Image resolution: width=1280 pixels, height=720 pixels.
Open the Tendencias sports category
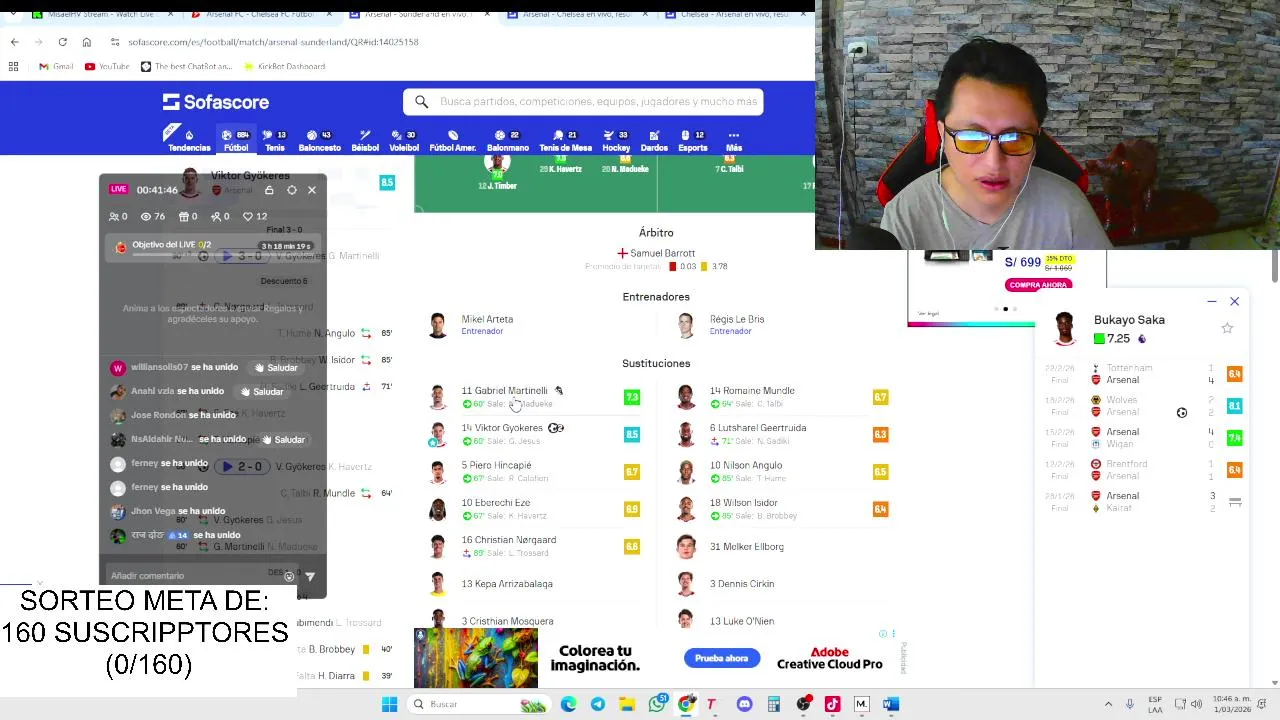click(189, 140)
